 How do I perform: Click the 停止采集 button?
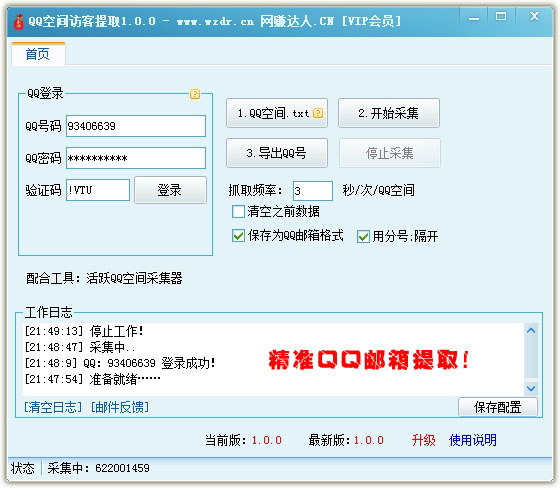point(390,153)
